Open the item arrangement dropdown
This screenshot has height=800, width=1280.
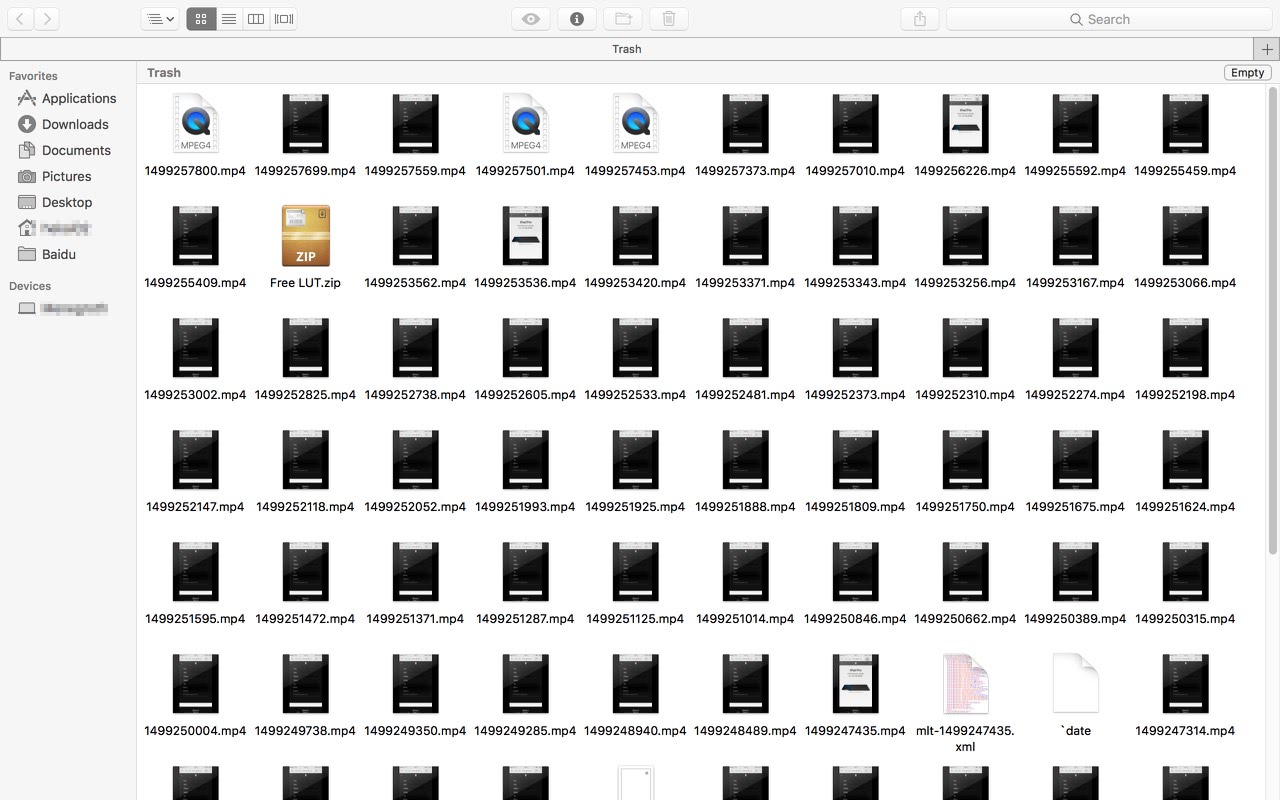point(159,19)
